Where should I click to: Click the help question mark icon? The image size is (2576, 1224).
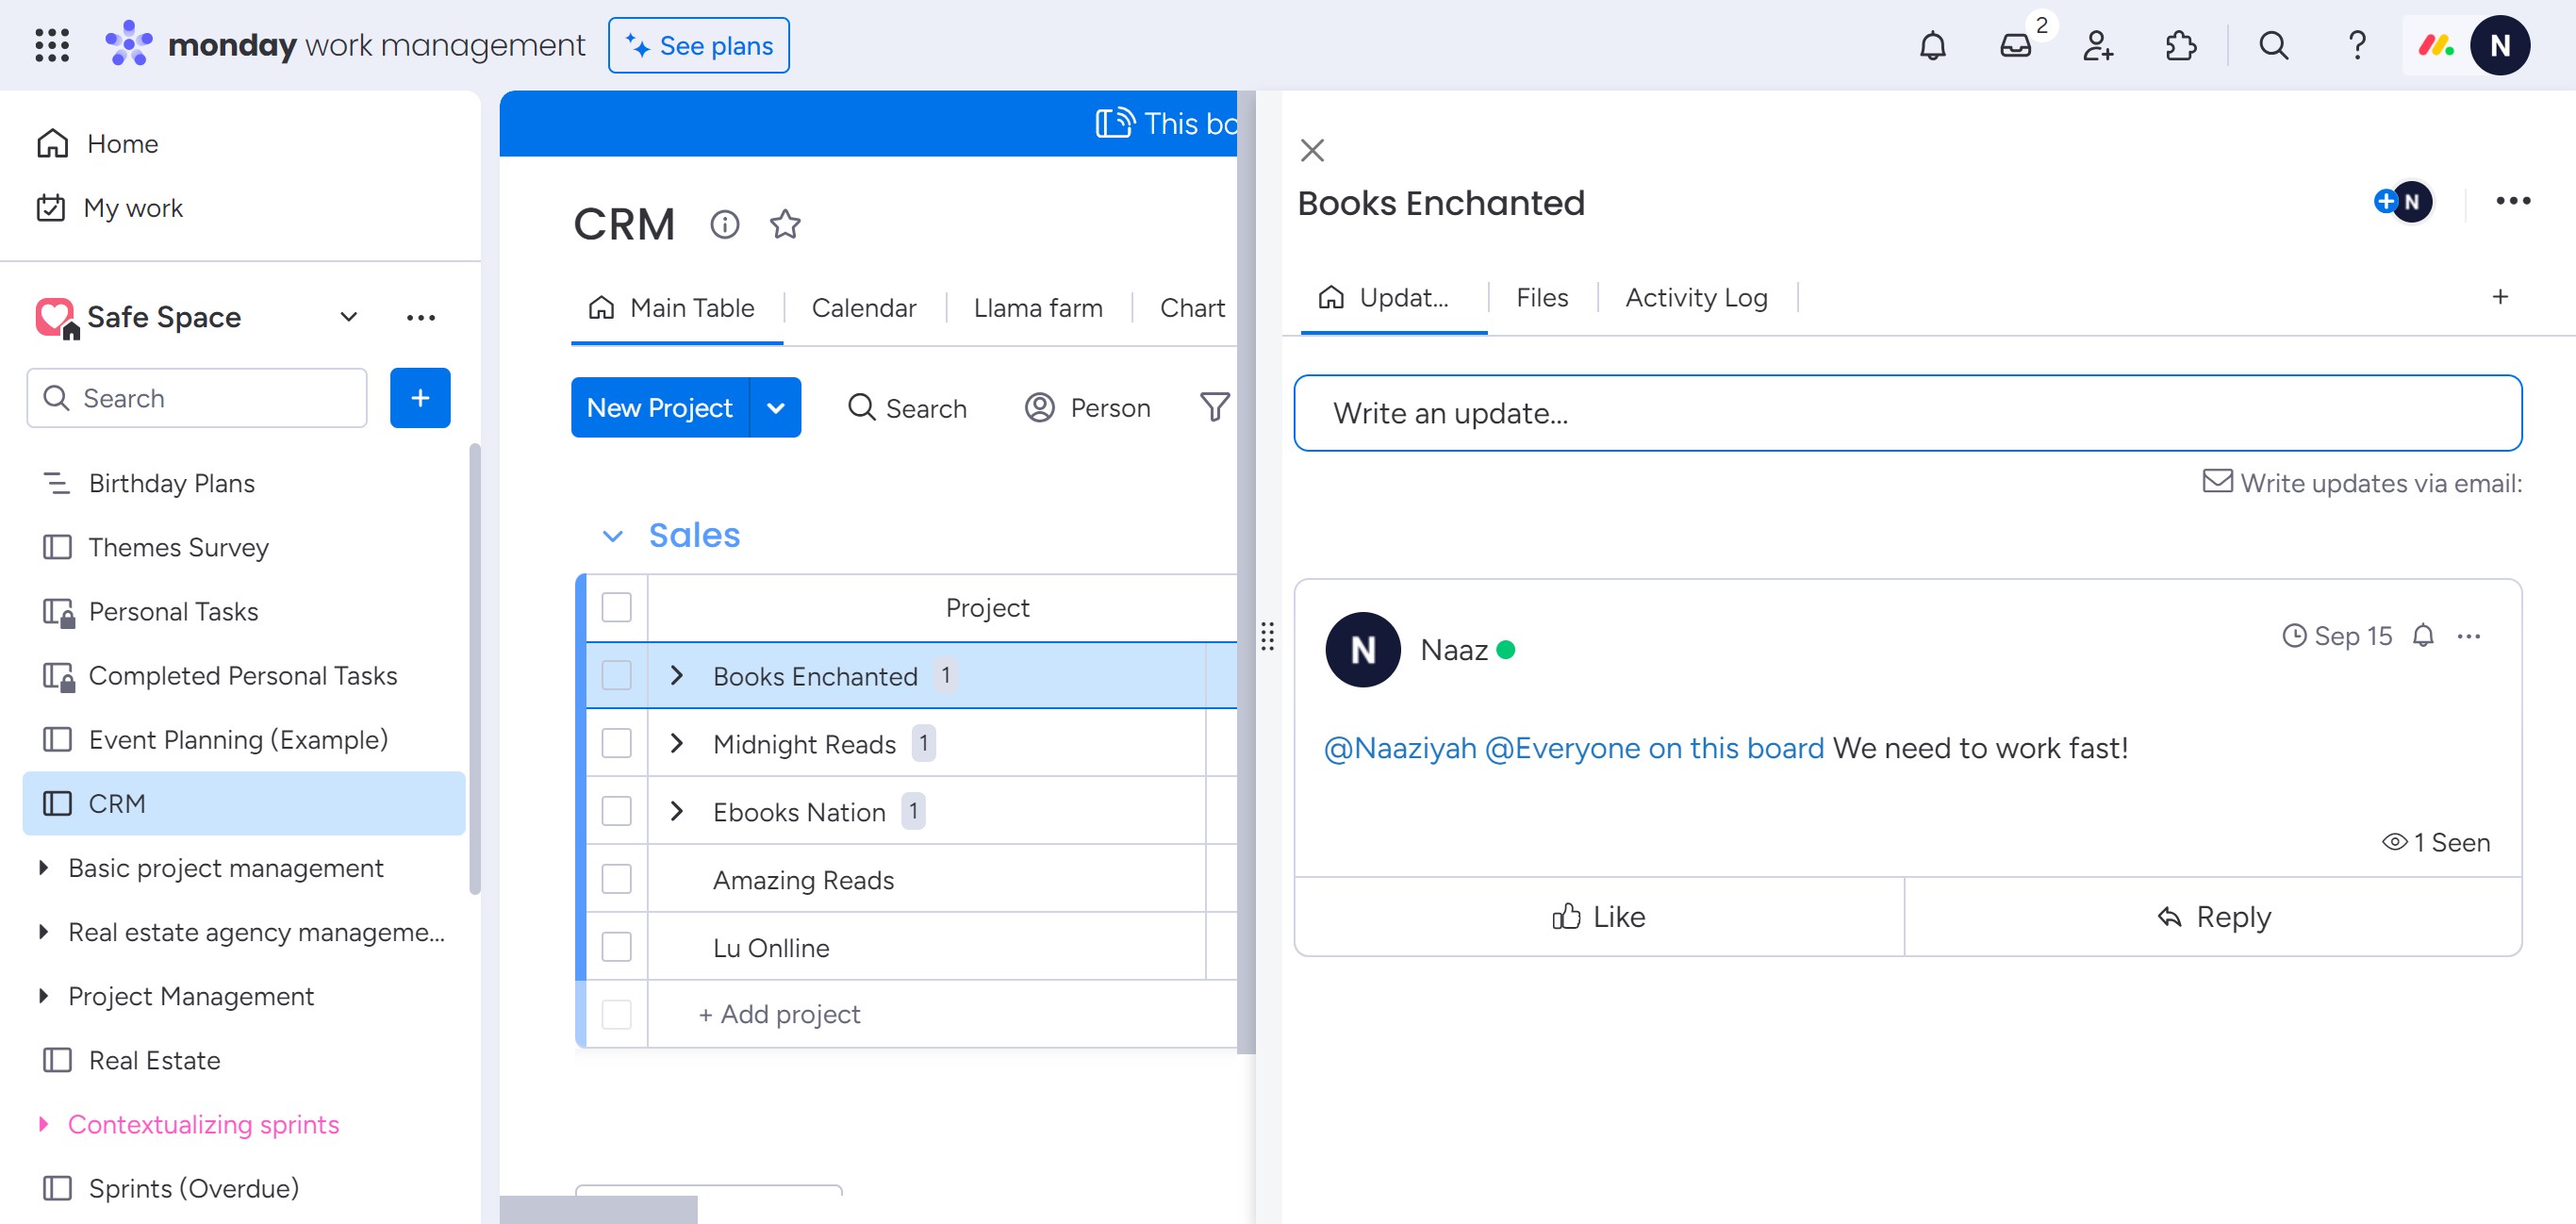[2356, 46]
